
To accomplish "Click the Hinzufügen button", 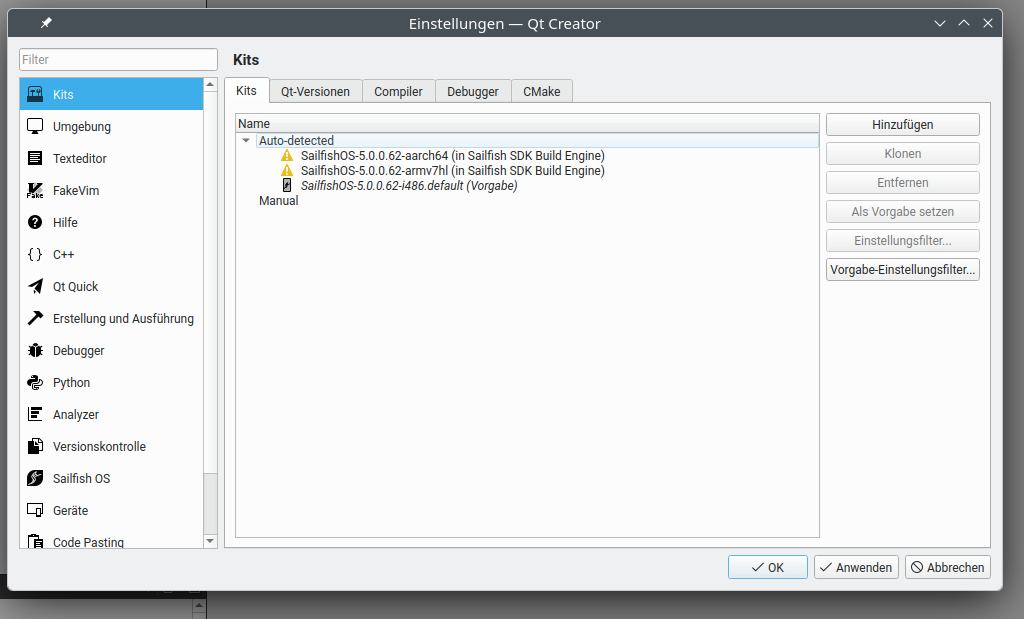I will tap(902, 125).
